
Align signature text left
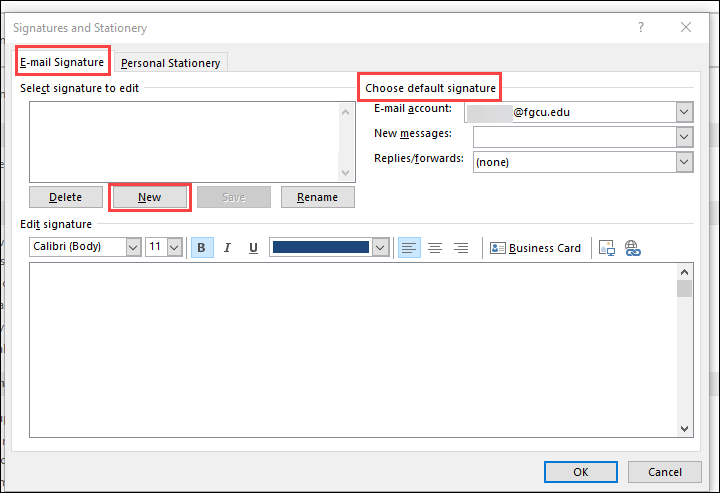pos(409,248)
